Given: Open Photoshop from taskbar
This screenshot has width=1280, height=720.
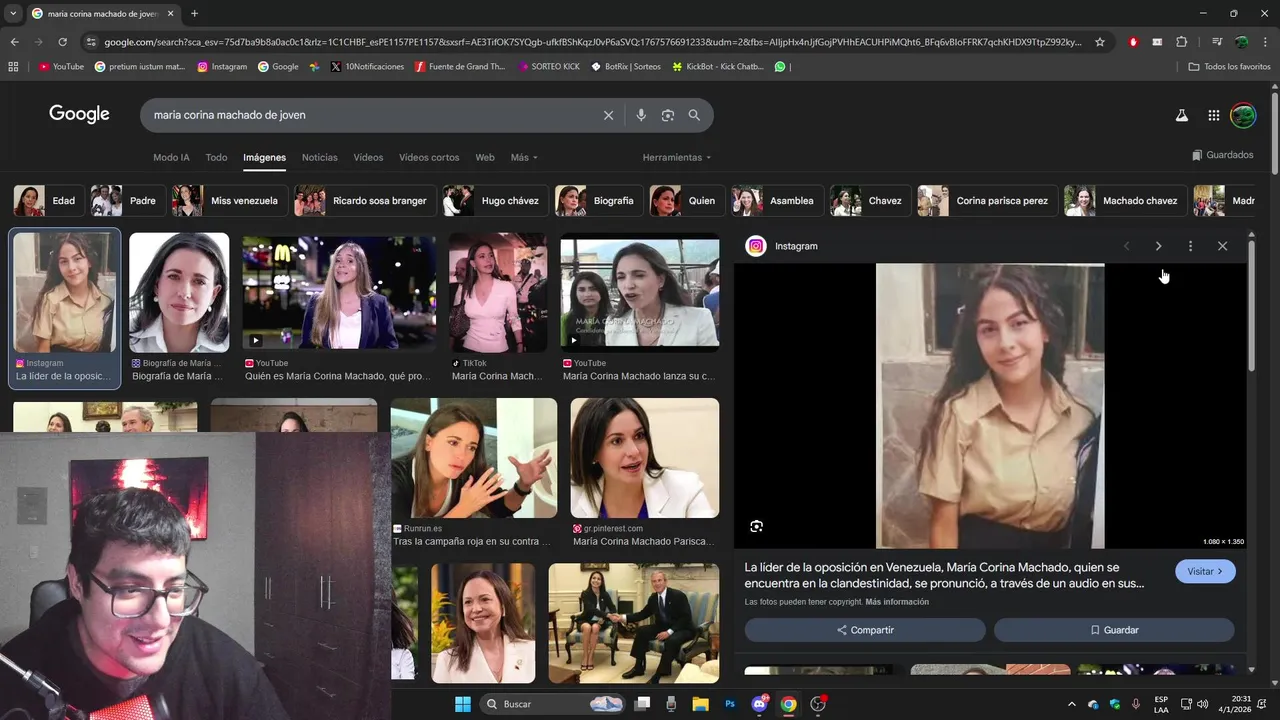Looking at the screenshot, I should click(x=730, y=704).
